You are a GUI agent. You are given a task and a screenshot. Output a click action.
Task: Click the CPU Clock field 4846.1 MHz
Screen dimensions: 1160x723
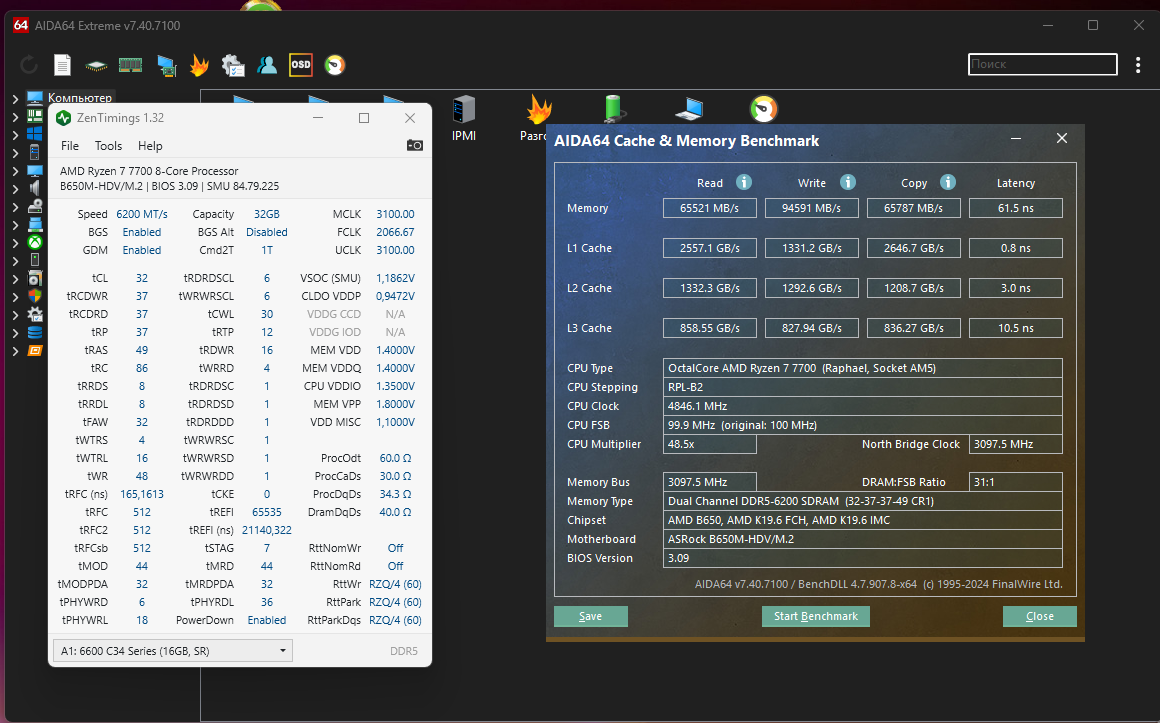tap(863, 406)
